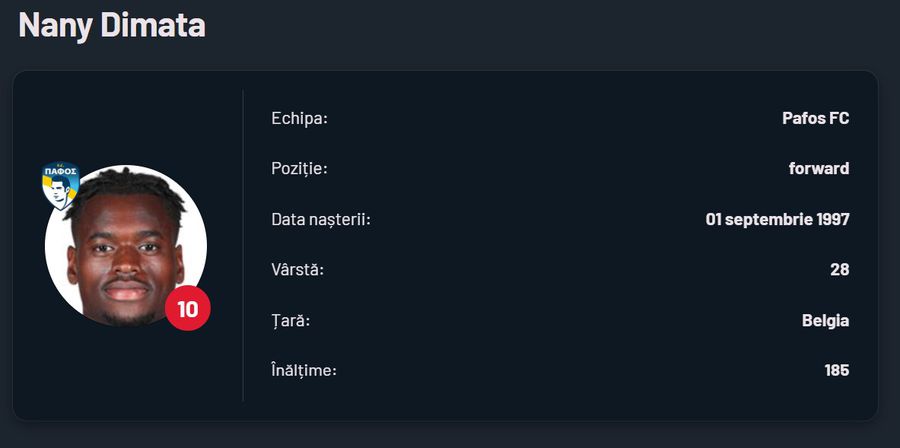Select the 'Echipa:' label
The width and height of the screenshot is (900, 448).
click(299, 119)
